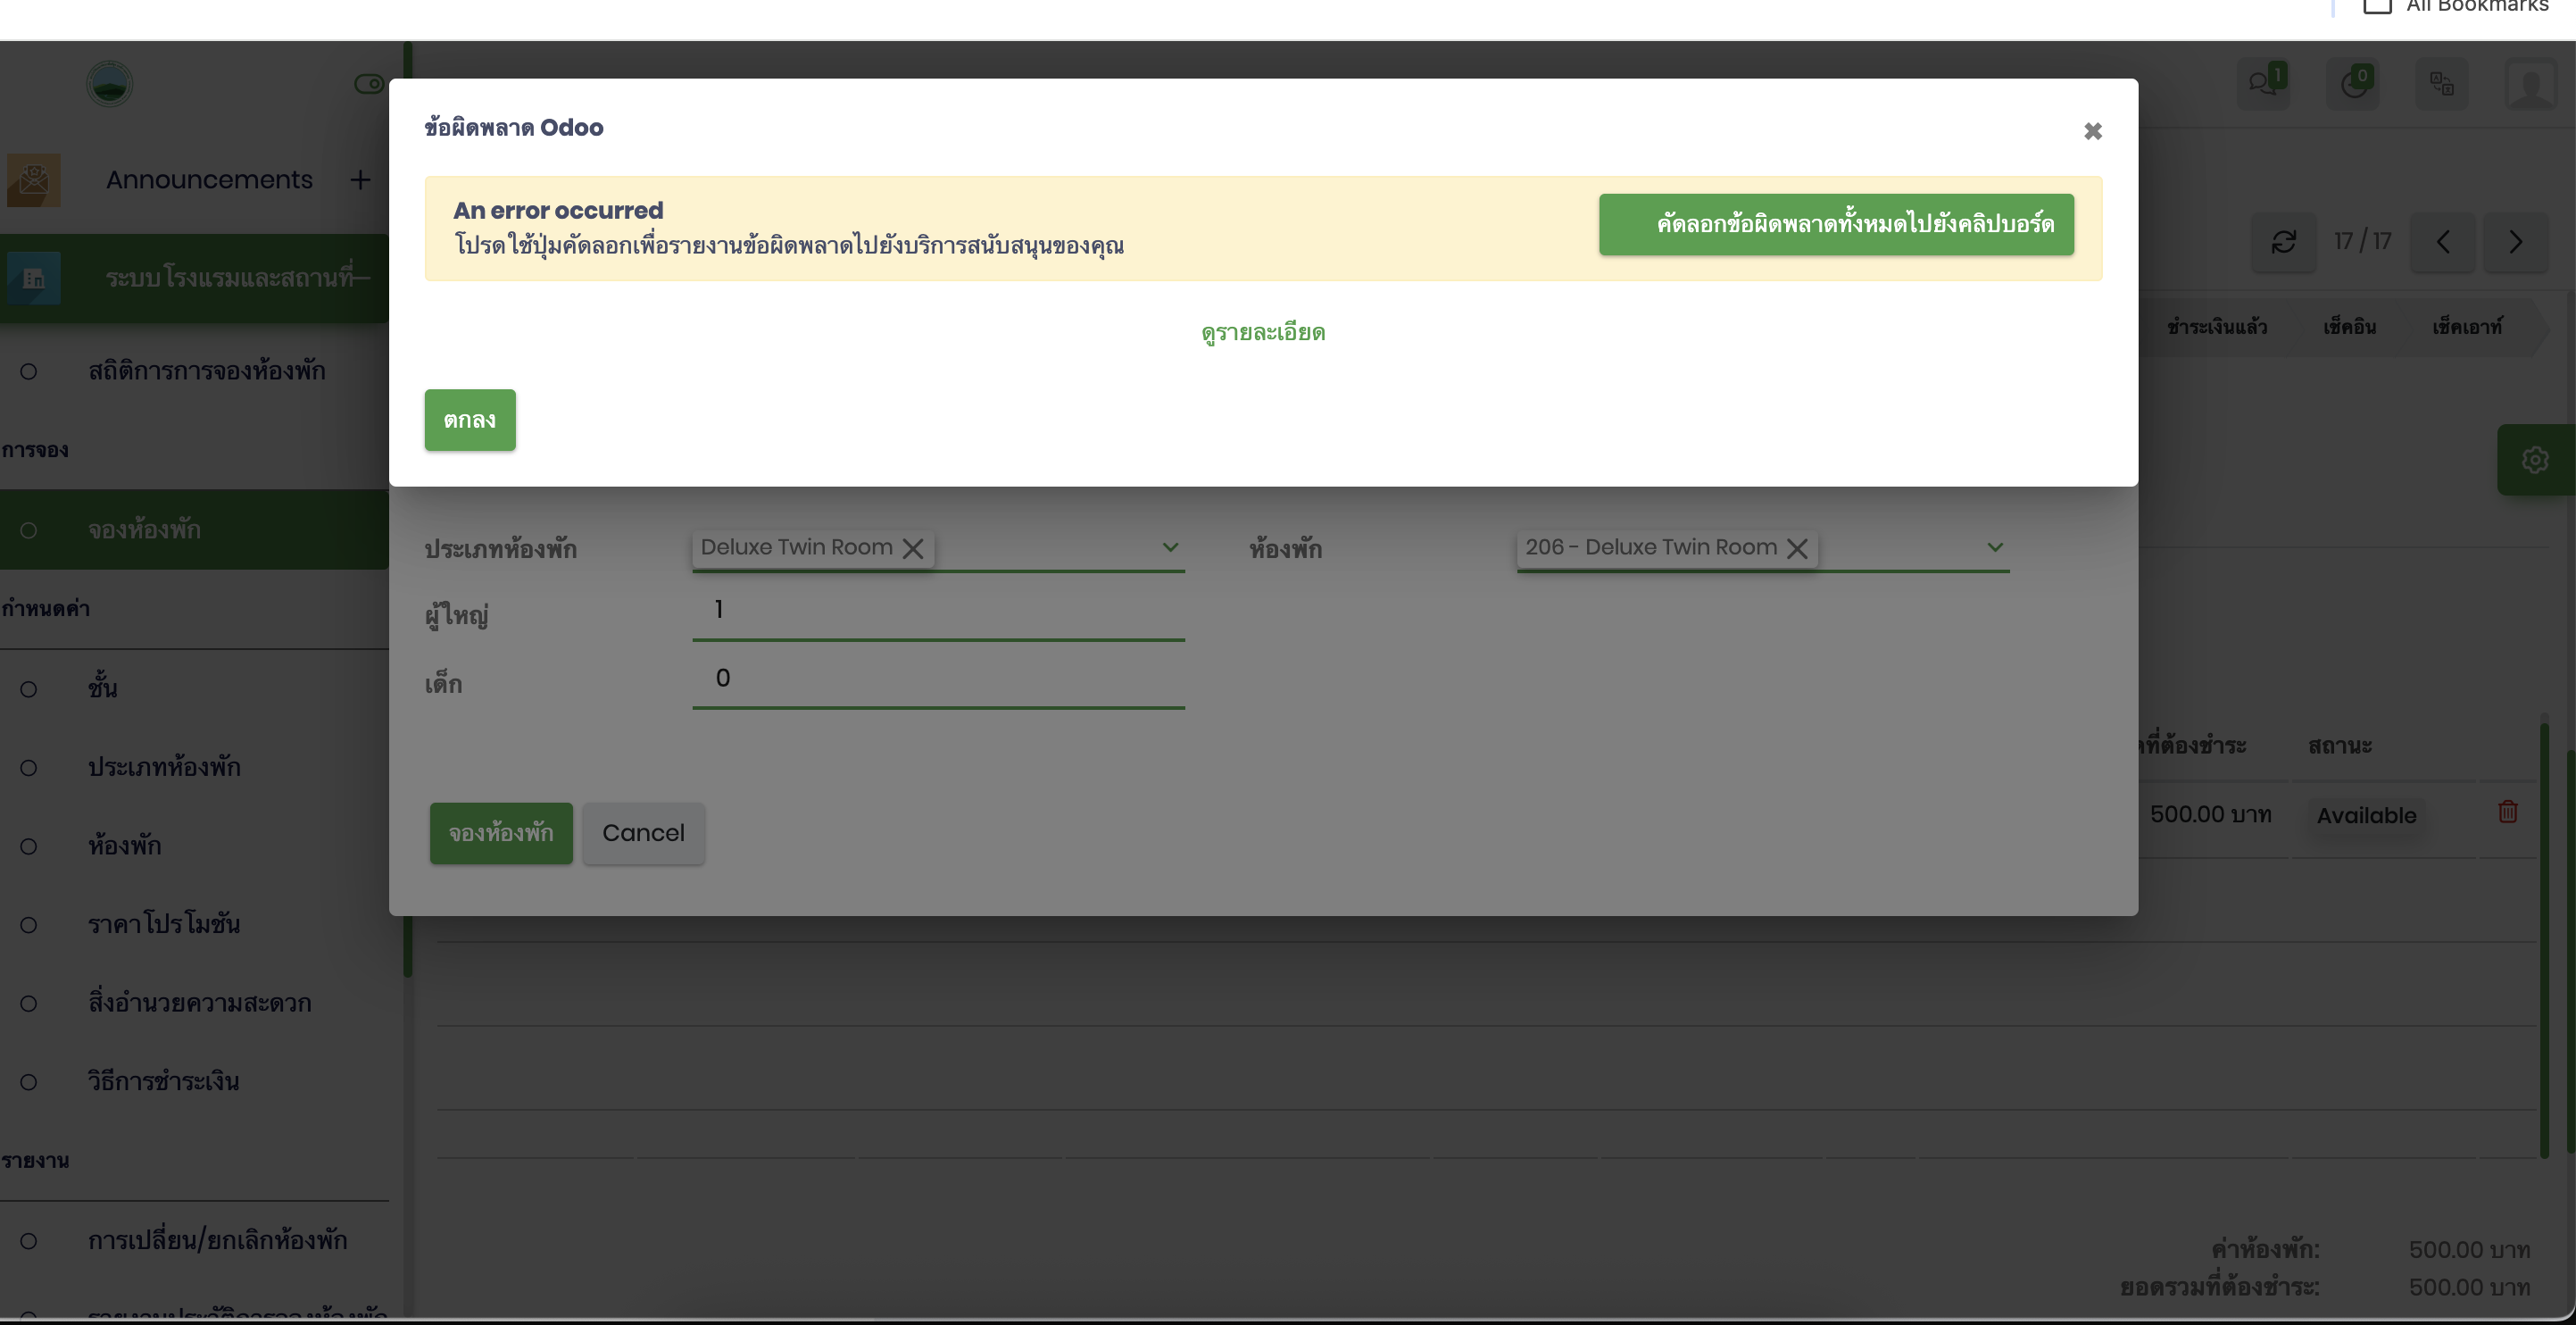
Task: Open จองห้องพัก in the sidebar menu
Action: (144, 530)
